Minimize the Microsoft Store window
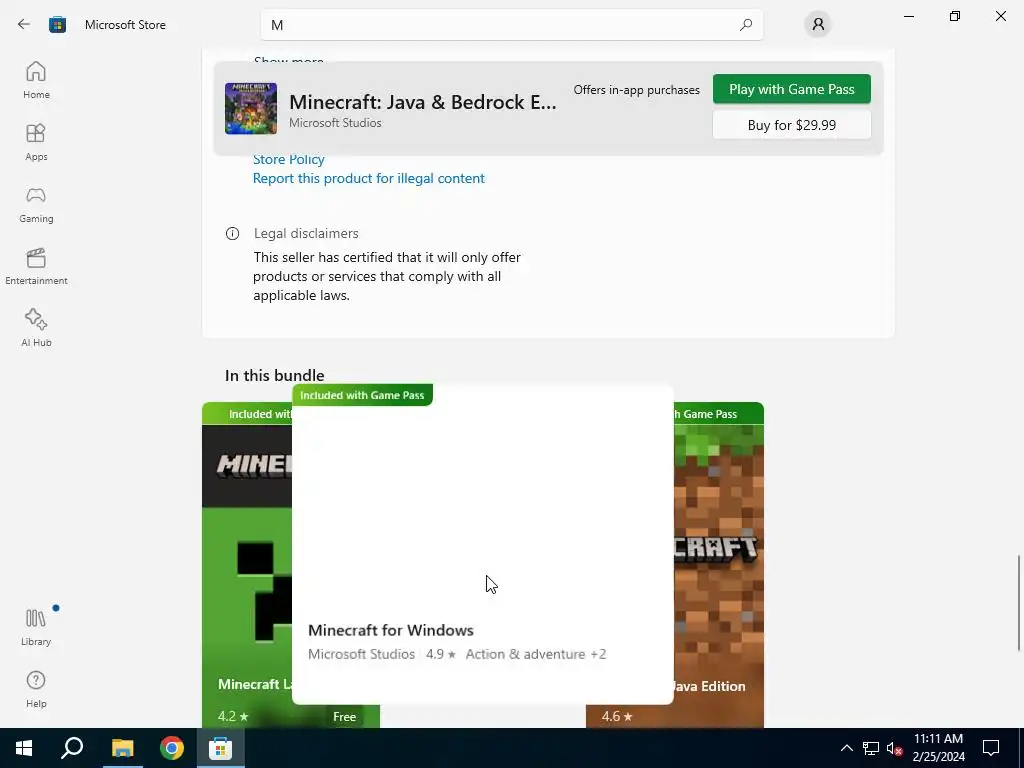The width and height of the screenshot is (1024, 768). tap(908, 16)
